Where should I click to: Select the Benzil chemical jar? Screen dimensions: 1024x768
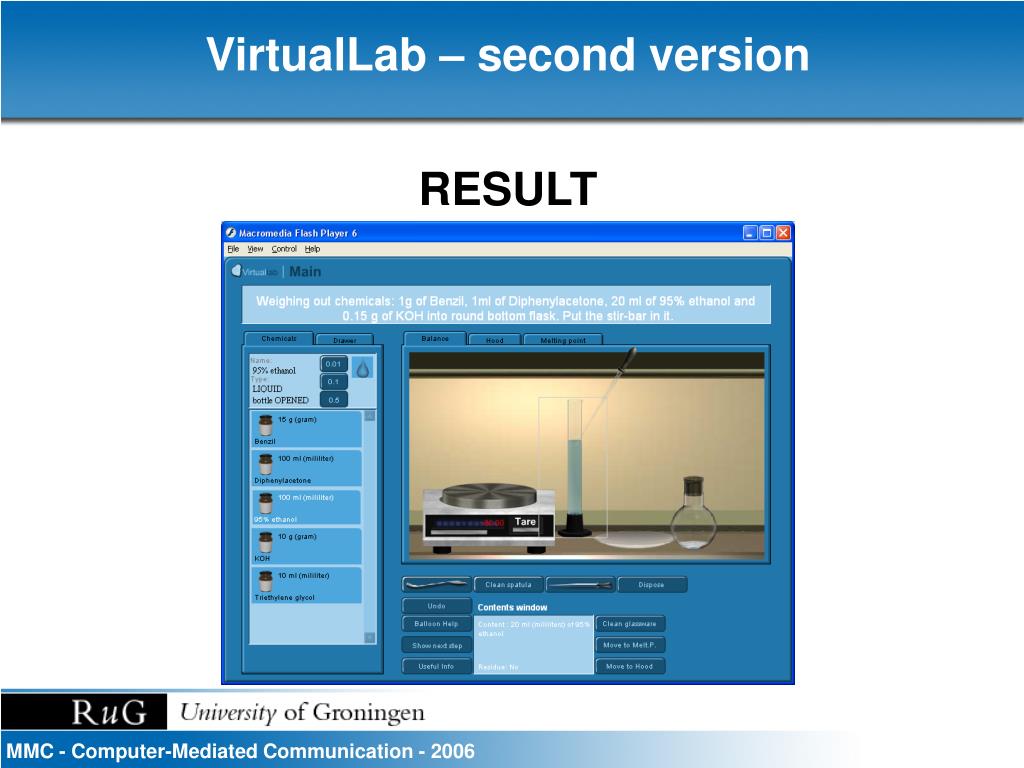coord(306,429)
